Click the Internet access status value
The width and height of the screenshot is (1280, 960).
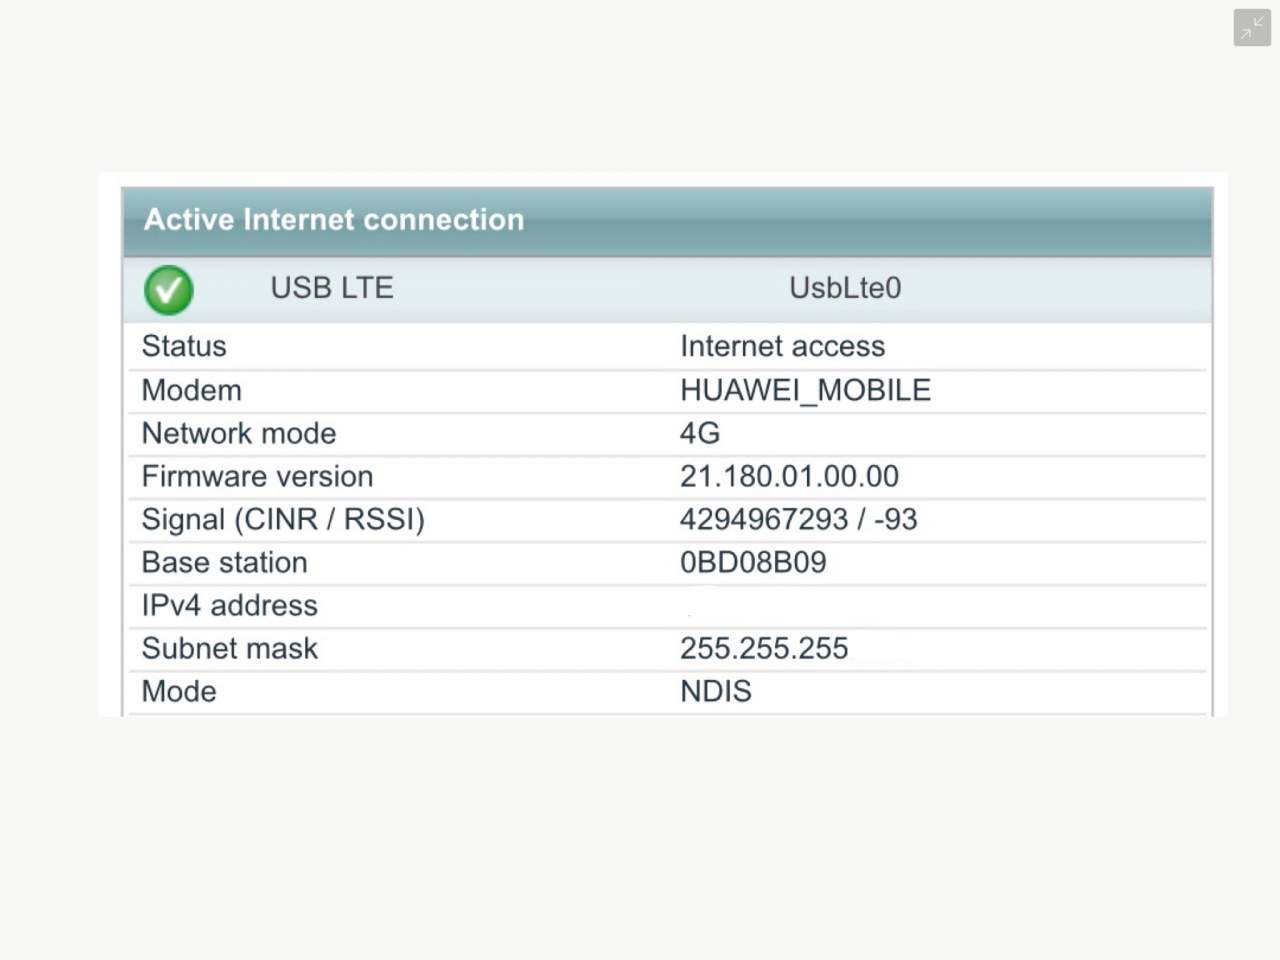(x=782, y=346)
